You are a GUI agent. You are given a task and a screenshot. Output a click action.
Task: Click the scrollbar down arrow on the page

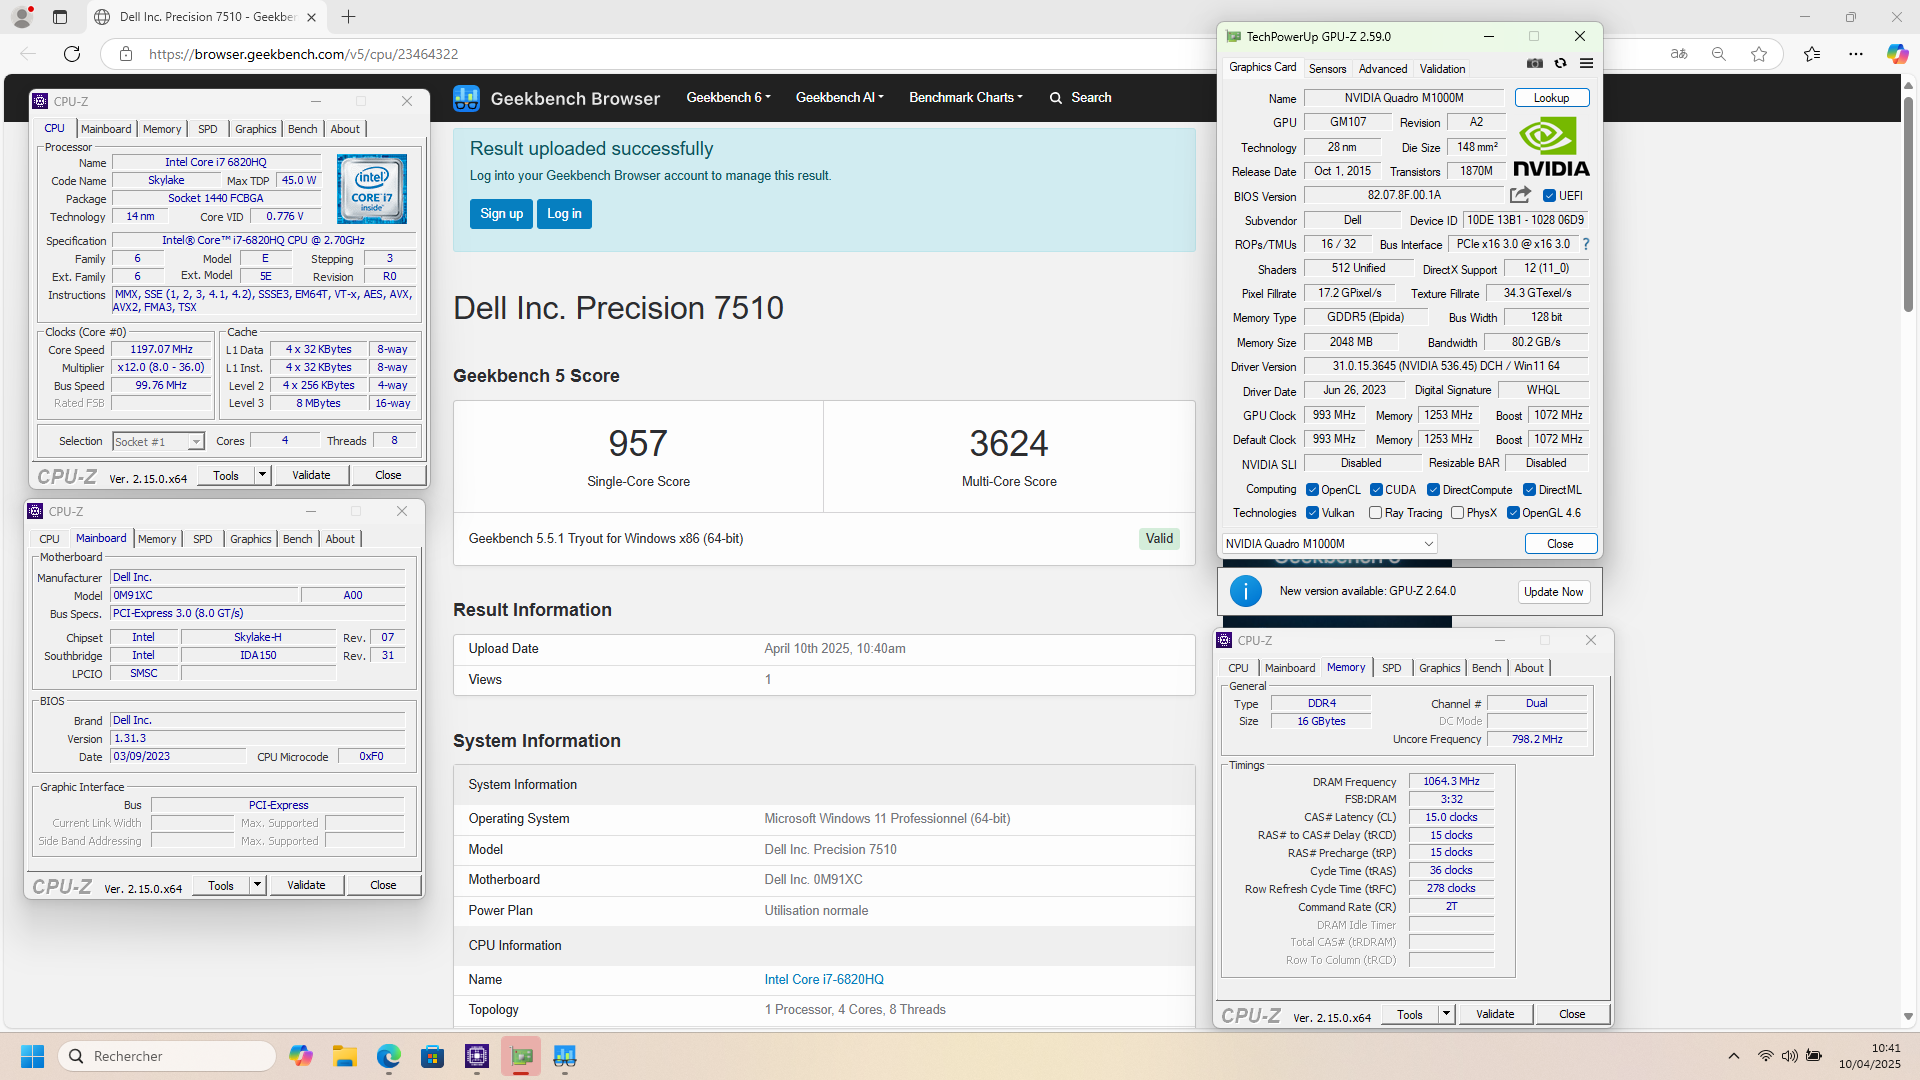(x=1908, y=1017)
